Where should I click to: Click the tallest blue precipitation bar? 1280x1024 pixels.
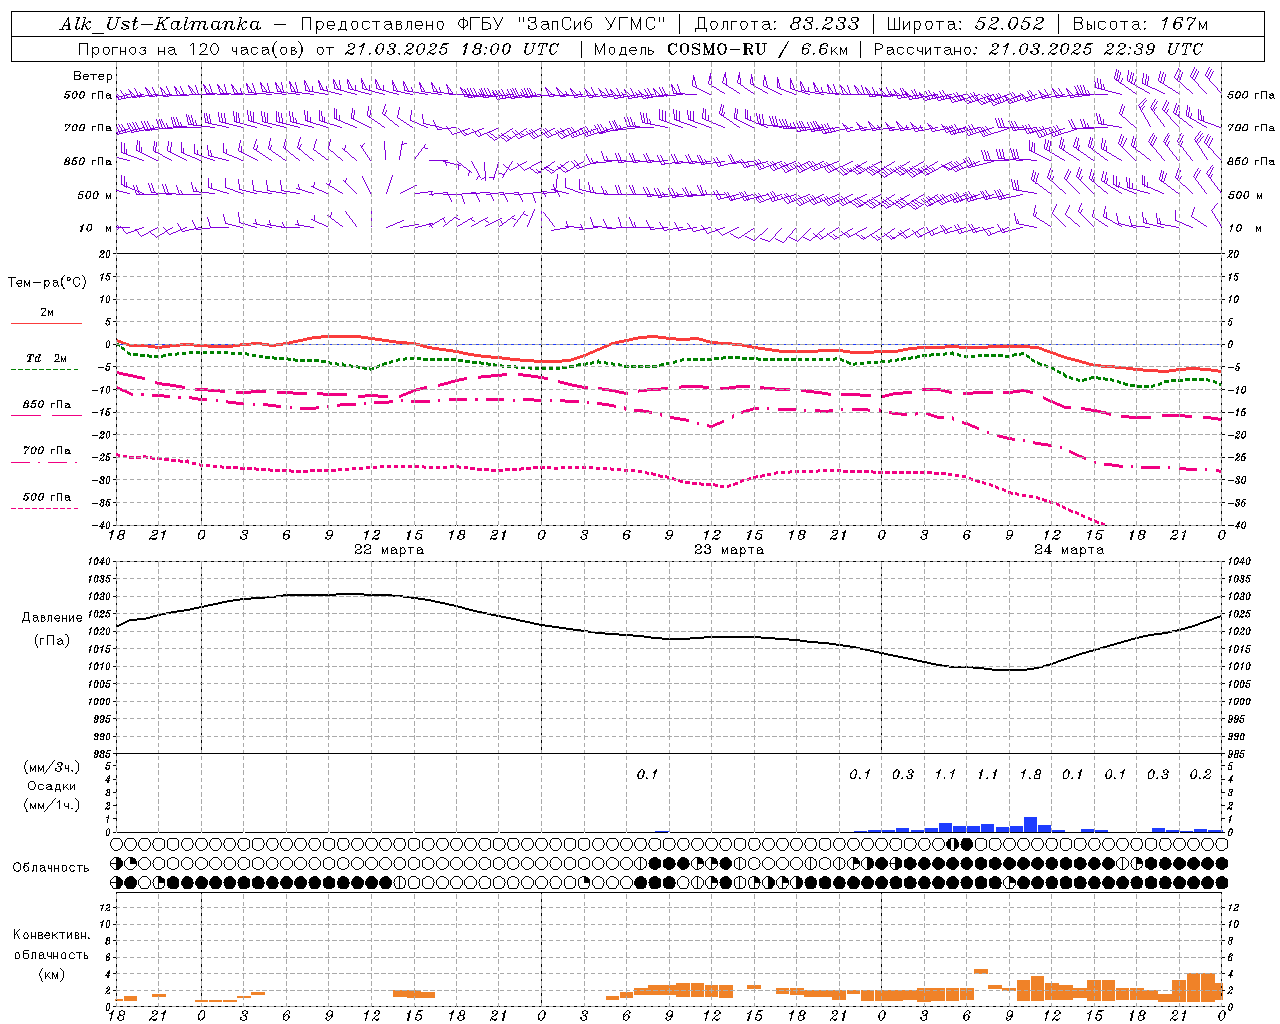click(1030, 825)
